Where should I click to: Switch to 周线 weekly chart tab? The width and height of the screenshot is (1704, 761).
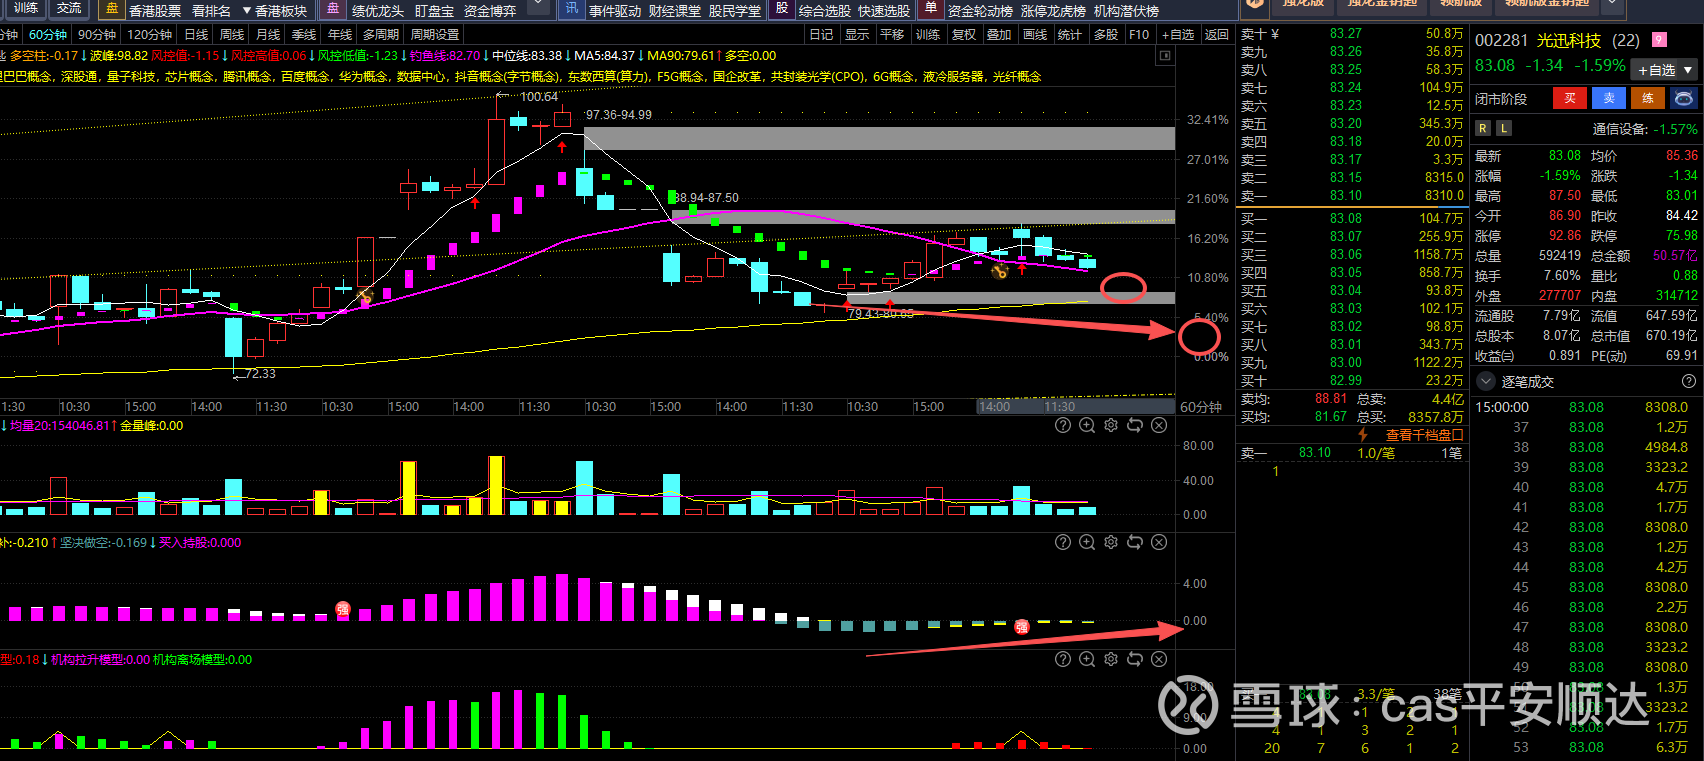(x=232, y=34)
